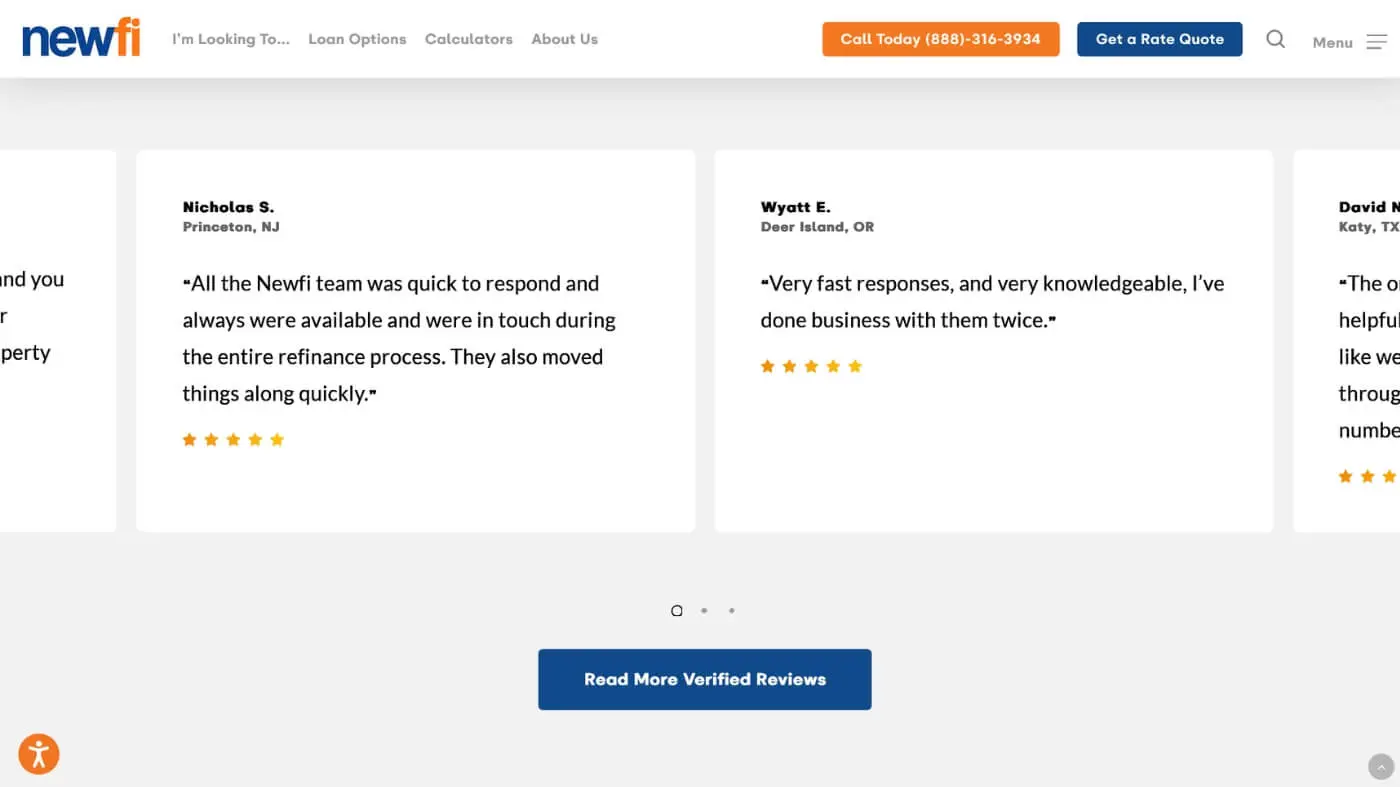Viewport: 1400px width, 787px height.
Task: Open the Calculators menu item
Action: click(468, 39)
